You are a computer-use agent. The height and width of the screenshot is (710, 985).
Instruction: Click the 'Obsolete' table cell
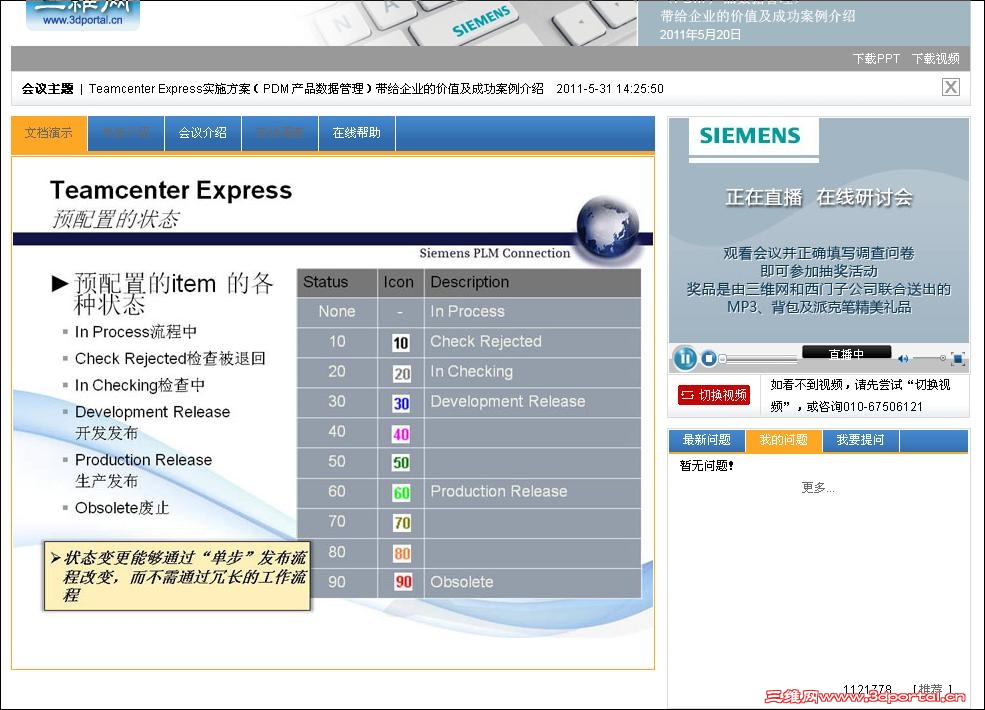(533, 582)
